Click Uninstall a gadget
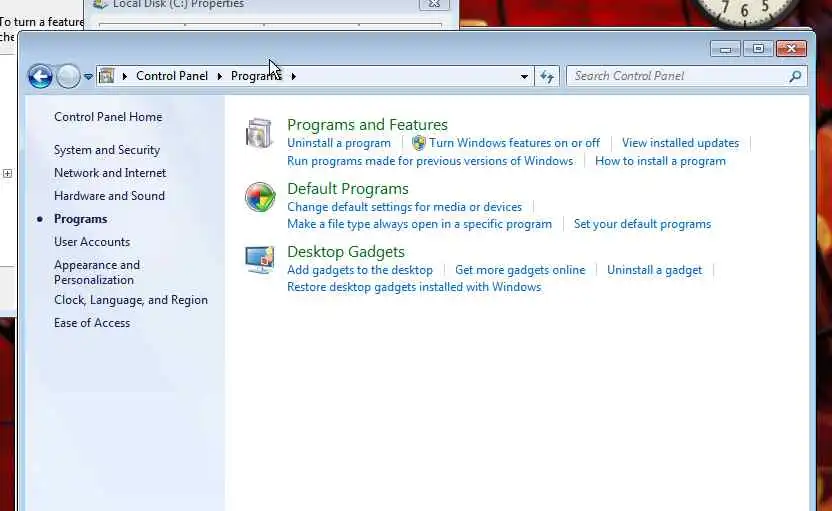832x511 pixels. tap(654, 270)
